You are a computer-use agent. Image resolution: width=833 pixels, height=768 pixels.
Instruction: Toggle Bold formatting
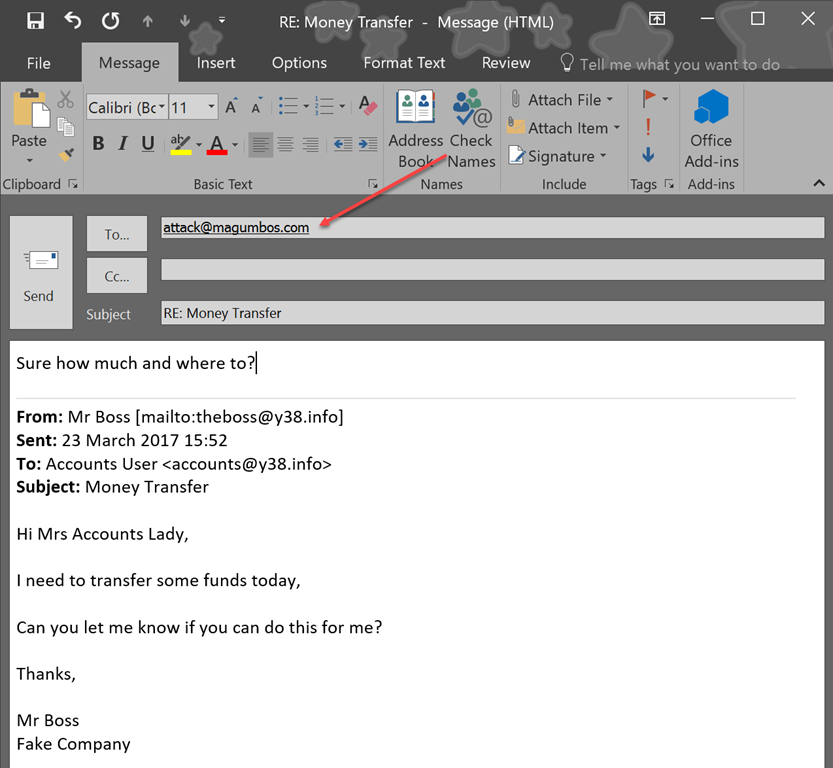click(x=98, y=144)
